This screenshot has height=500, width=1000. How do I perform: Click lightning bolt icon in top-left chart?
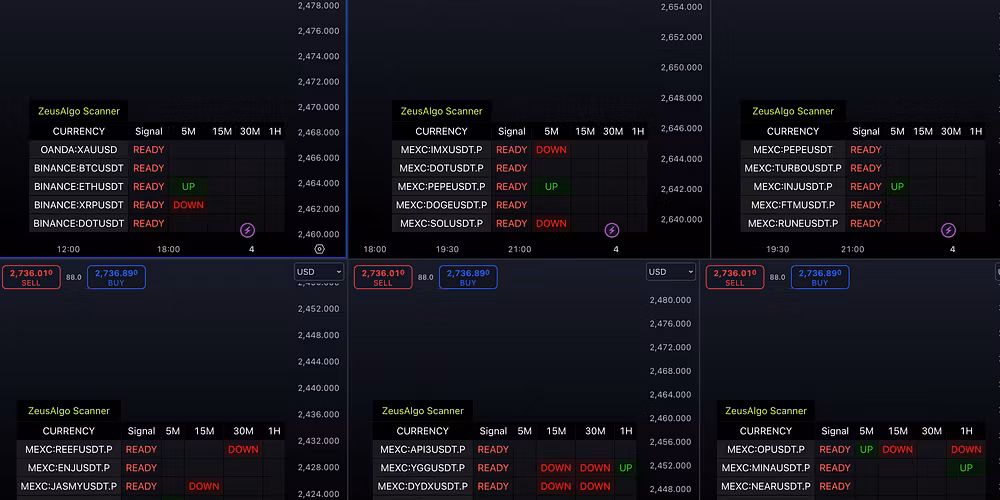pyautogui.click(x=248, y=230)
